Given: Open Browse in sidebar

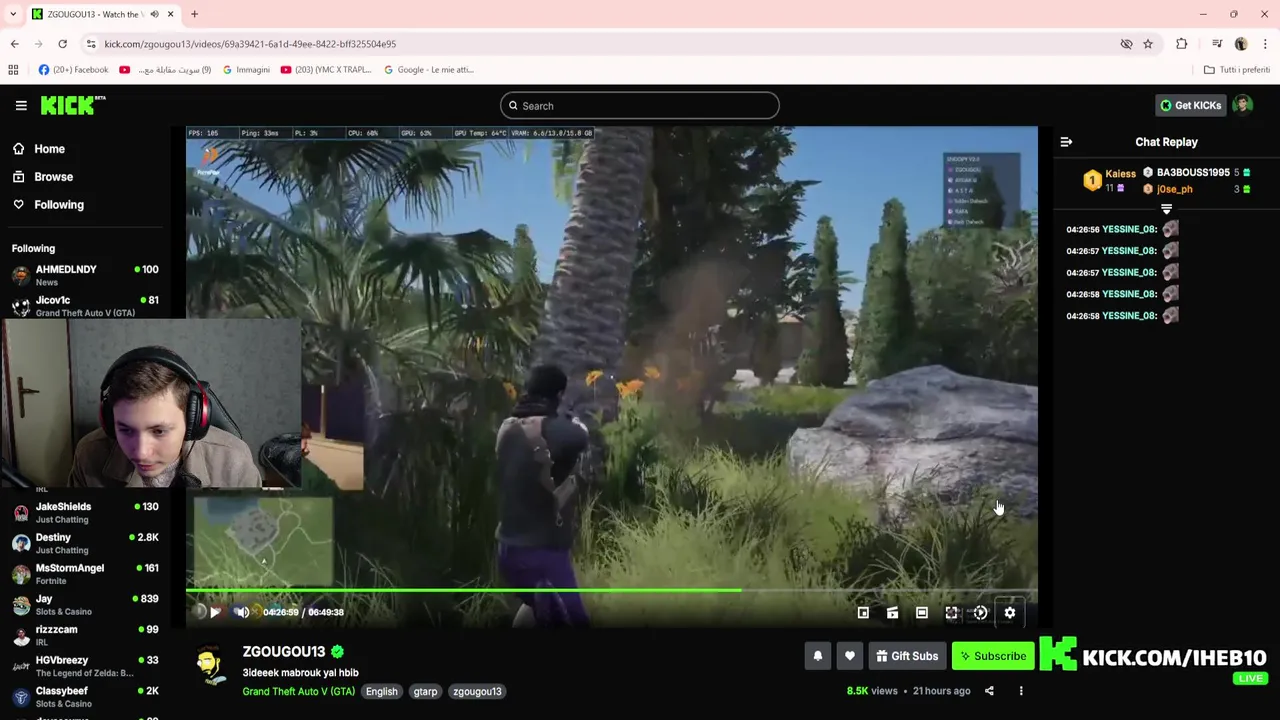Looking at the screenshot, I should coord(43,177).
